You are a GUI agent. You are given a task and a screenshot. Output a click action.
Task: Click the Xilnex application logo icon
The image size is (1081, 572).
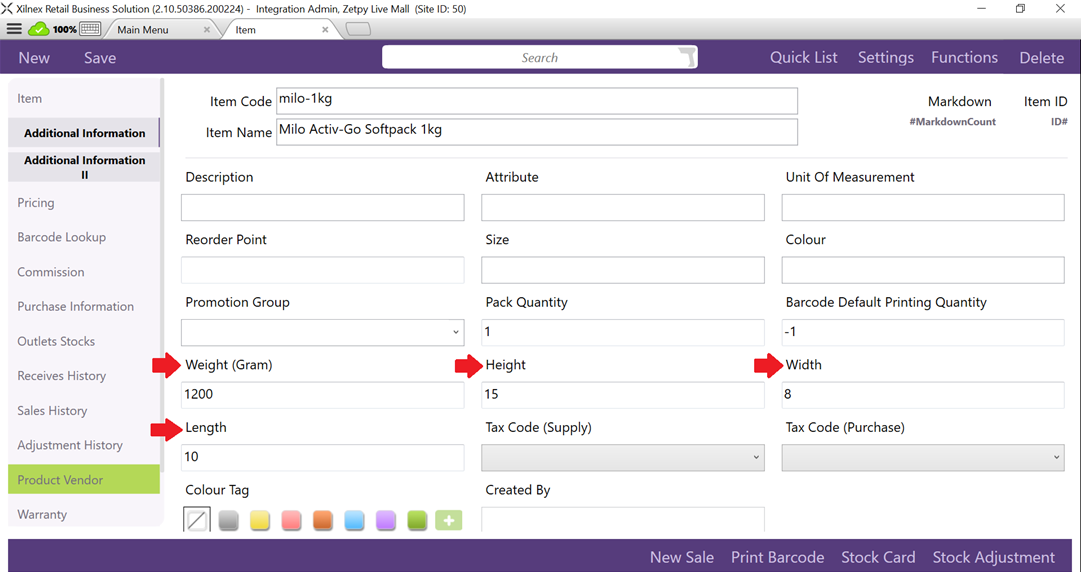click(x=6, y=8)
